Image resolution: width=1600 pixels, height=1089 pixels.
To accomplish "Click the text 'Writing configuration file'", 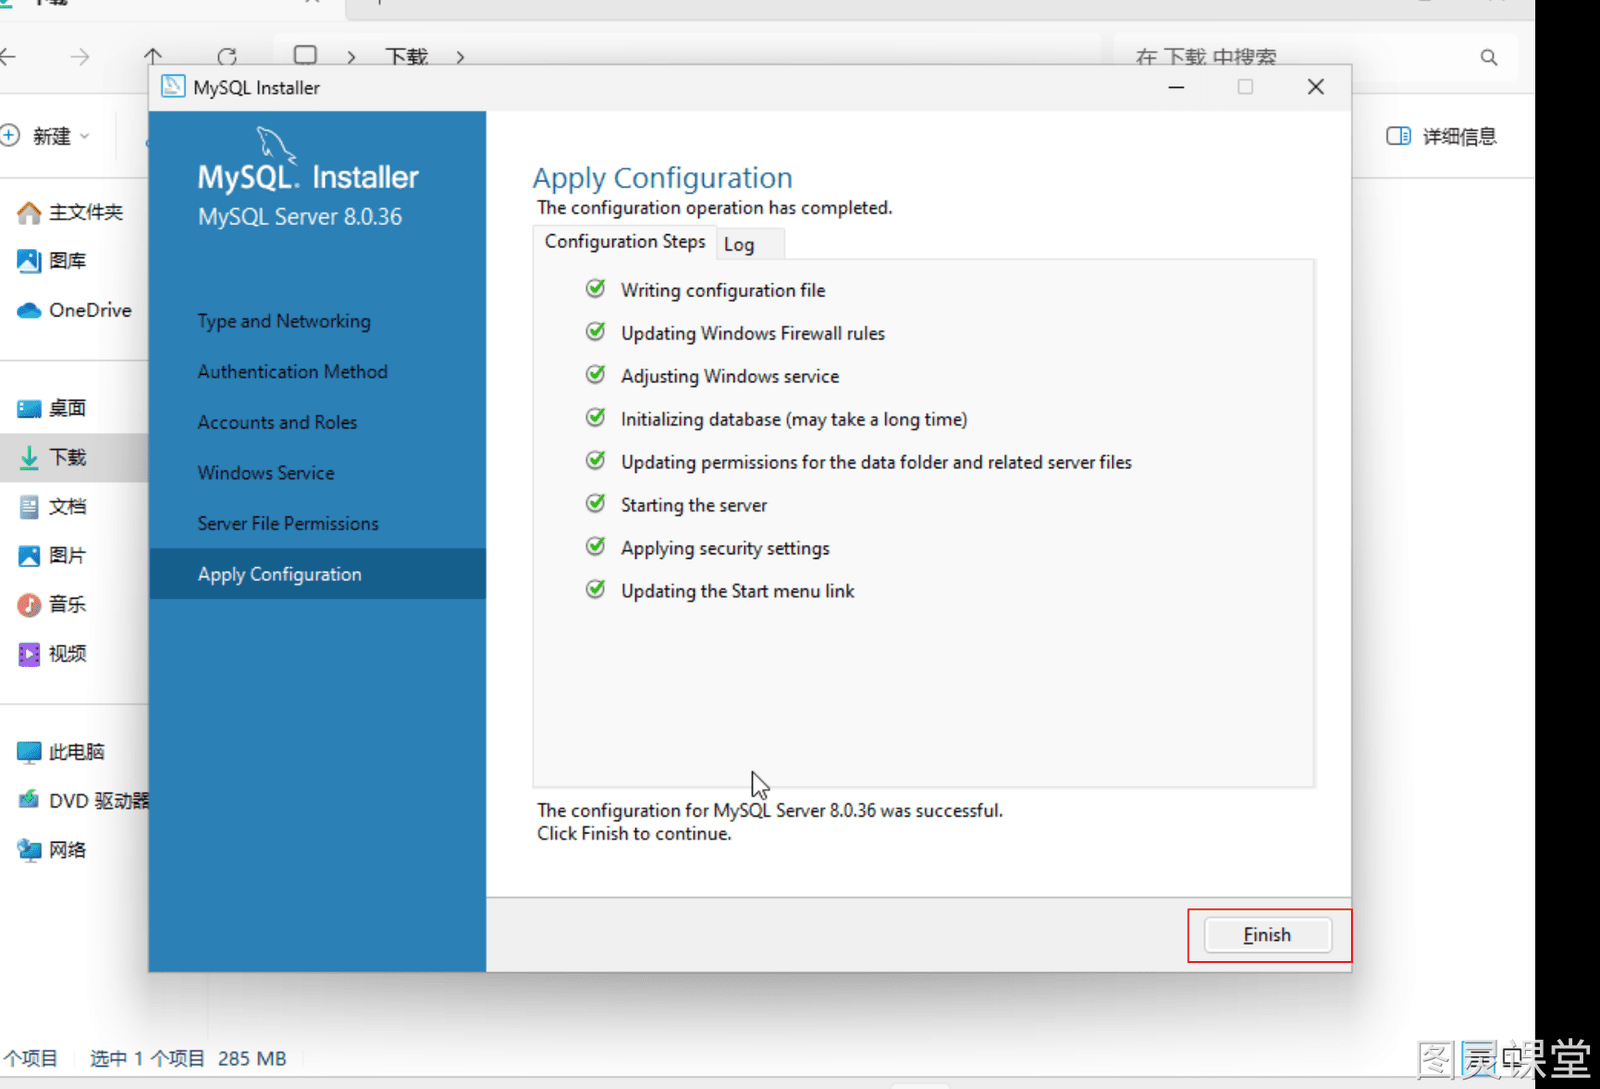I will [723, 291].
